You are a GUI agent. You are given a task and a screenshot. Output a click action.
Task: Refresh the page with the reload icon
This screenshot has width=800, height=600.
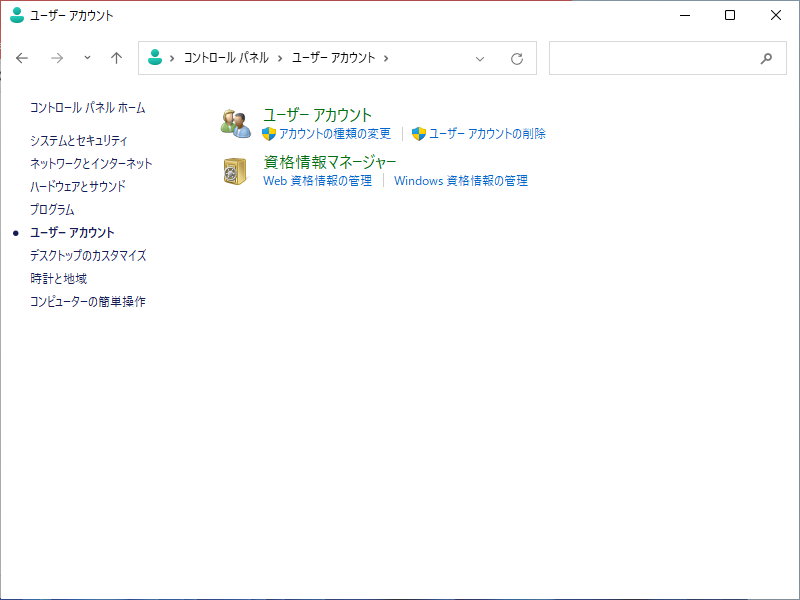click(517, 59)
